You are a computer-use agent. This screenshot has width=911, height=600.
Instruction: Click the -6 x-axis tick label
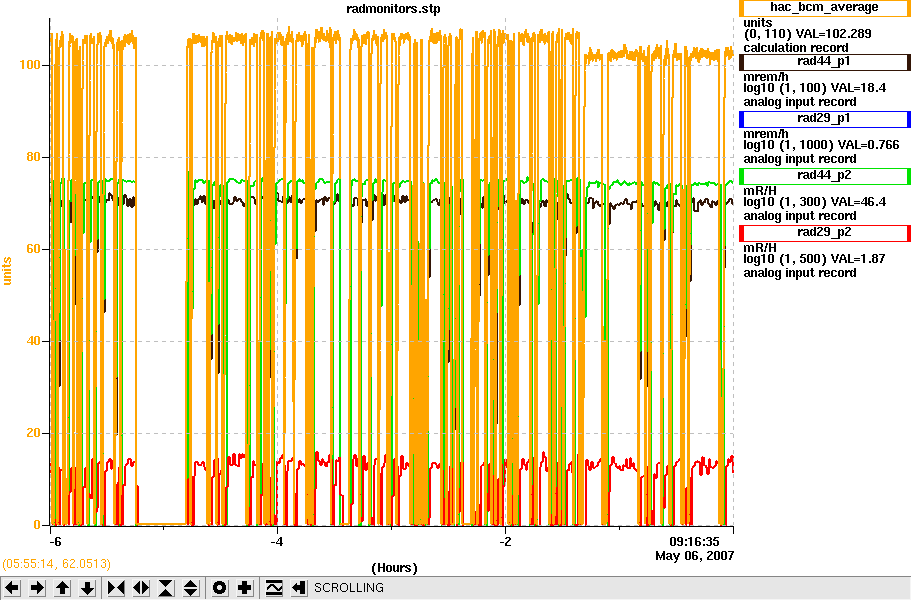[55, 541]
